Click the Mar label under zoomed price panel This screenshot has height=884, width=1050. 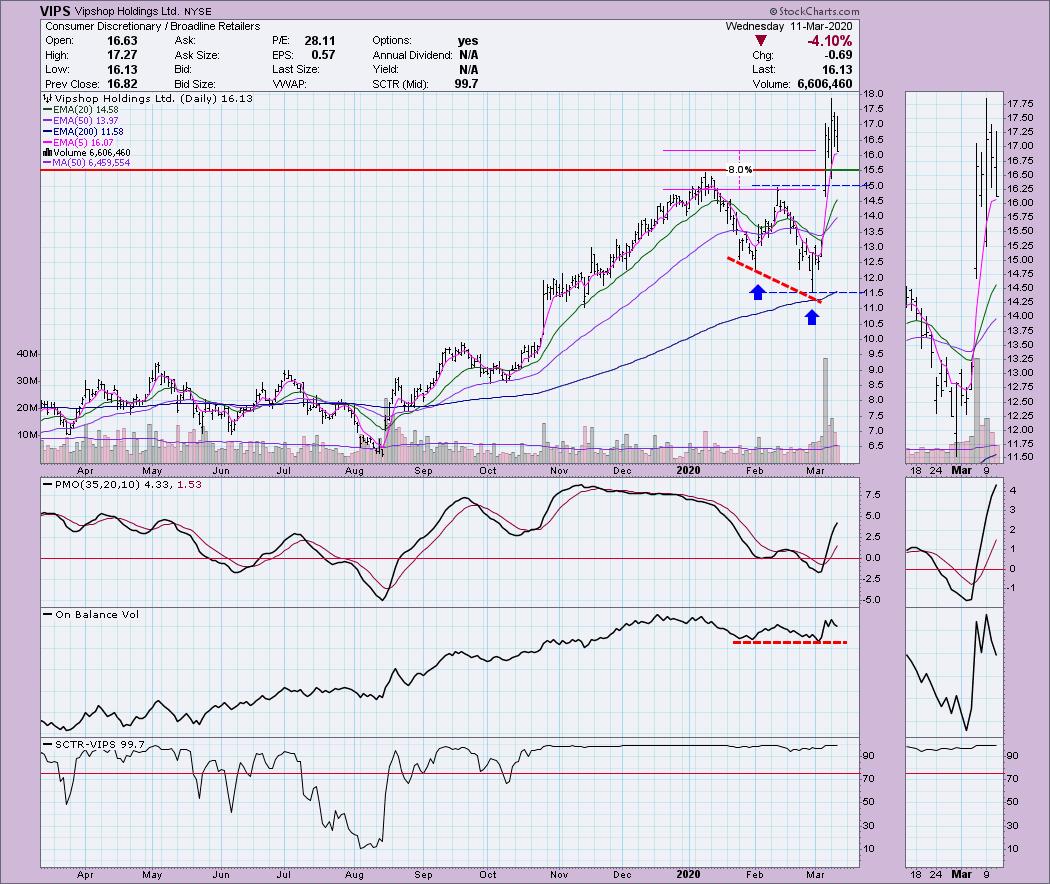click(x=962, y=470)
